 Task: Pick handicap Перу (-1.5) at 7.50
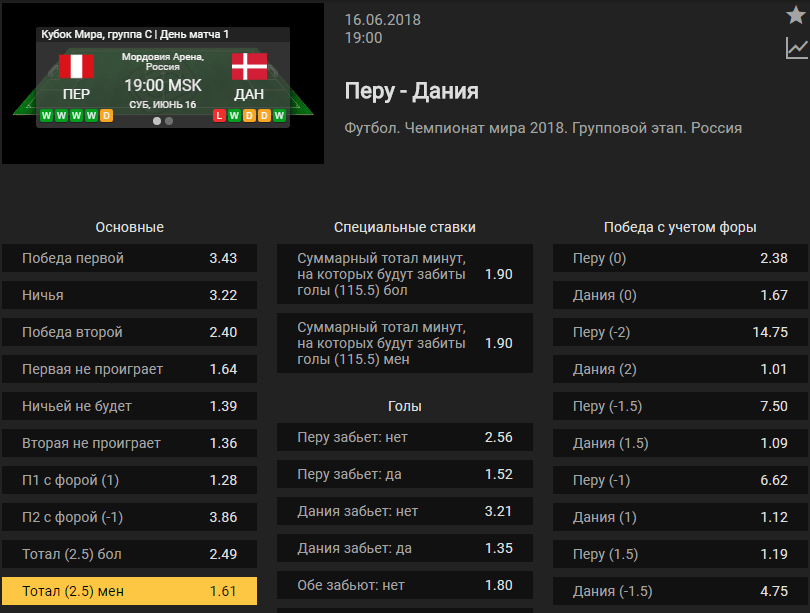pyautogui.click(x=680, y=406)
